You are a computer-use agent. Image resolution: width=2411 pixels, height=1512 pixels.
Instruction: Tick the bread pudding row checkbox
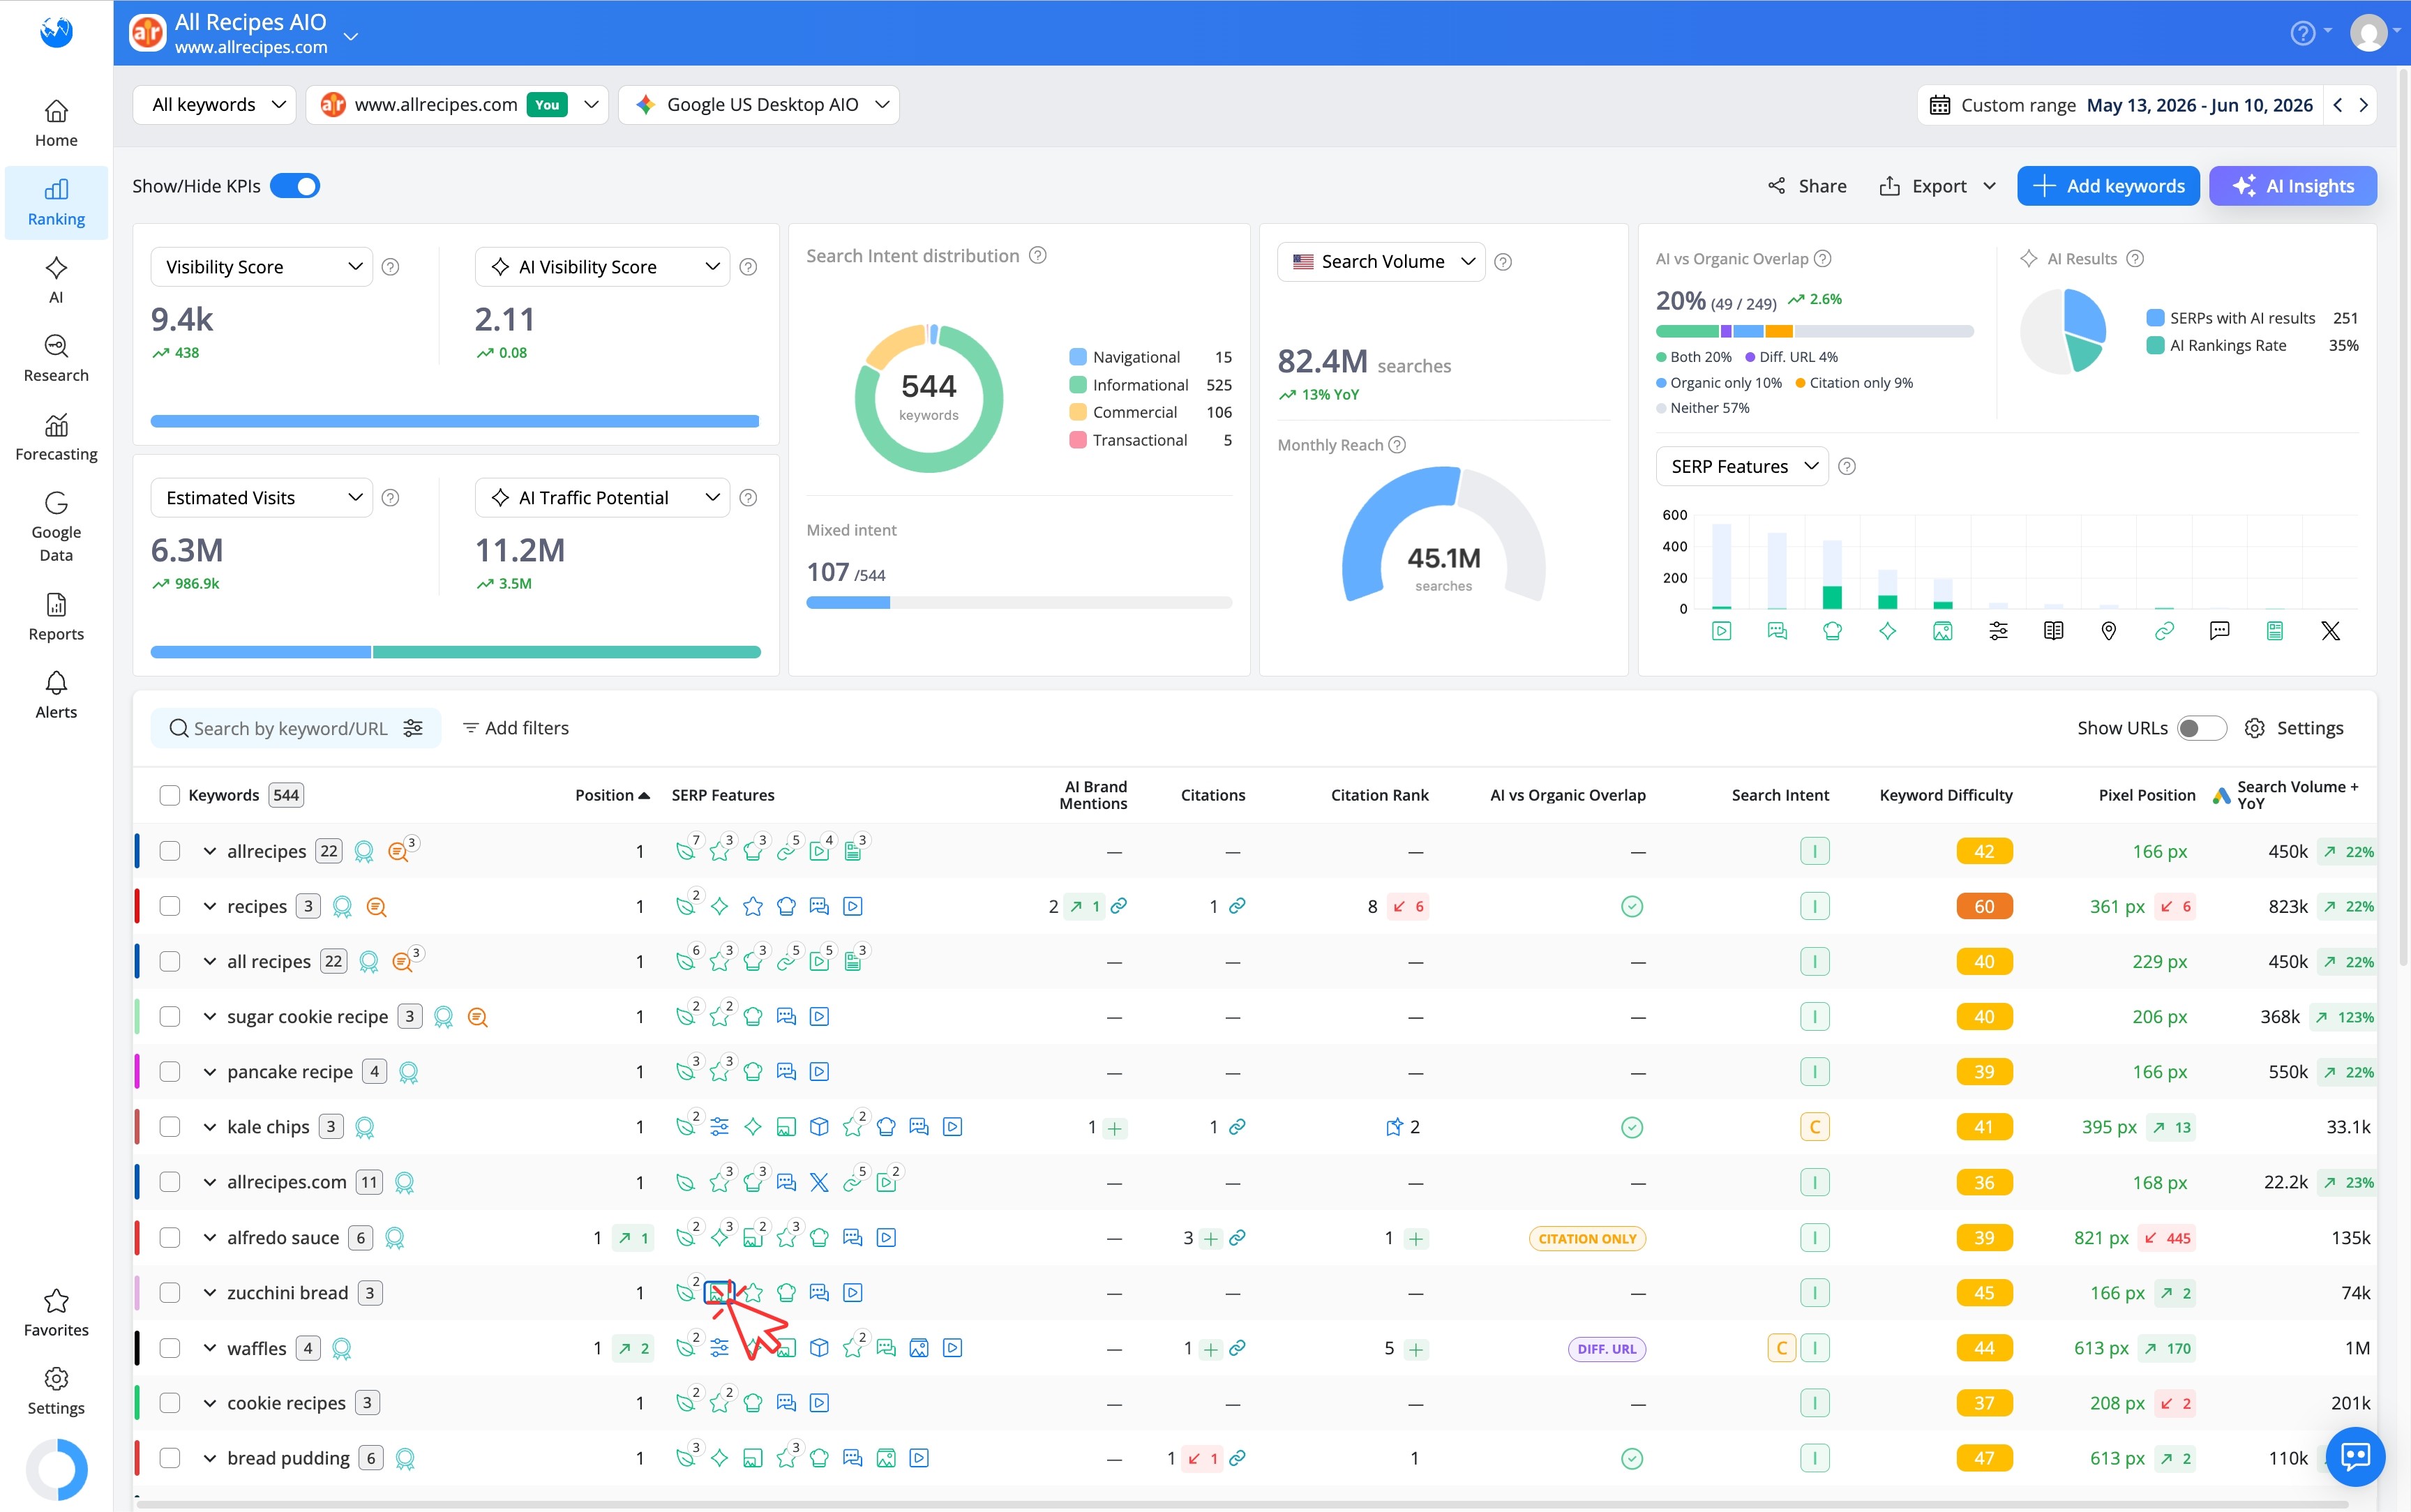[169, 1458]
